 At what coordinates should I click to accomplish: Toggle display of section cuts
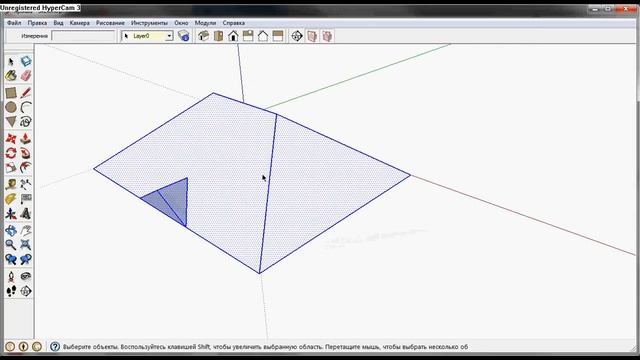pyautogui.click(x=327, y=36)
